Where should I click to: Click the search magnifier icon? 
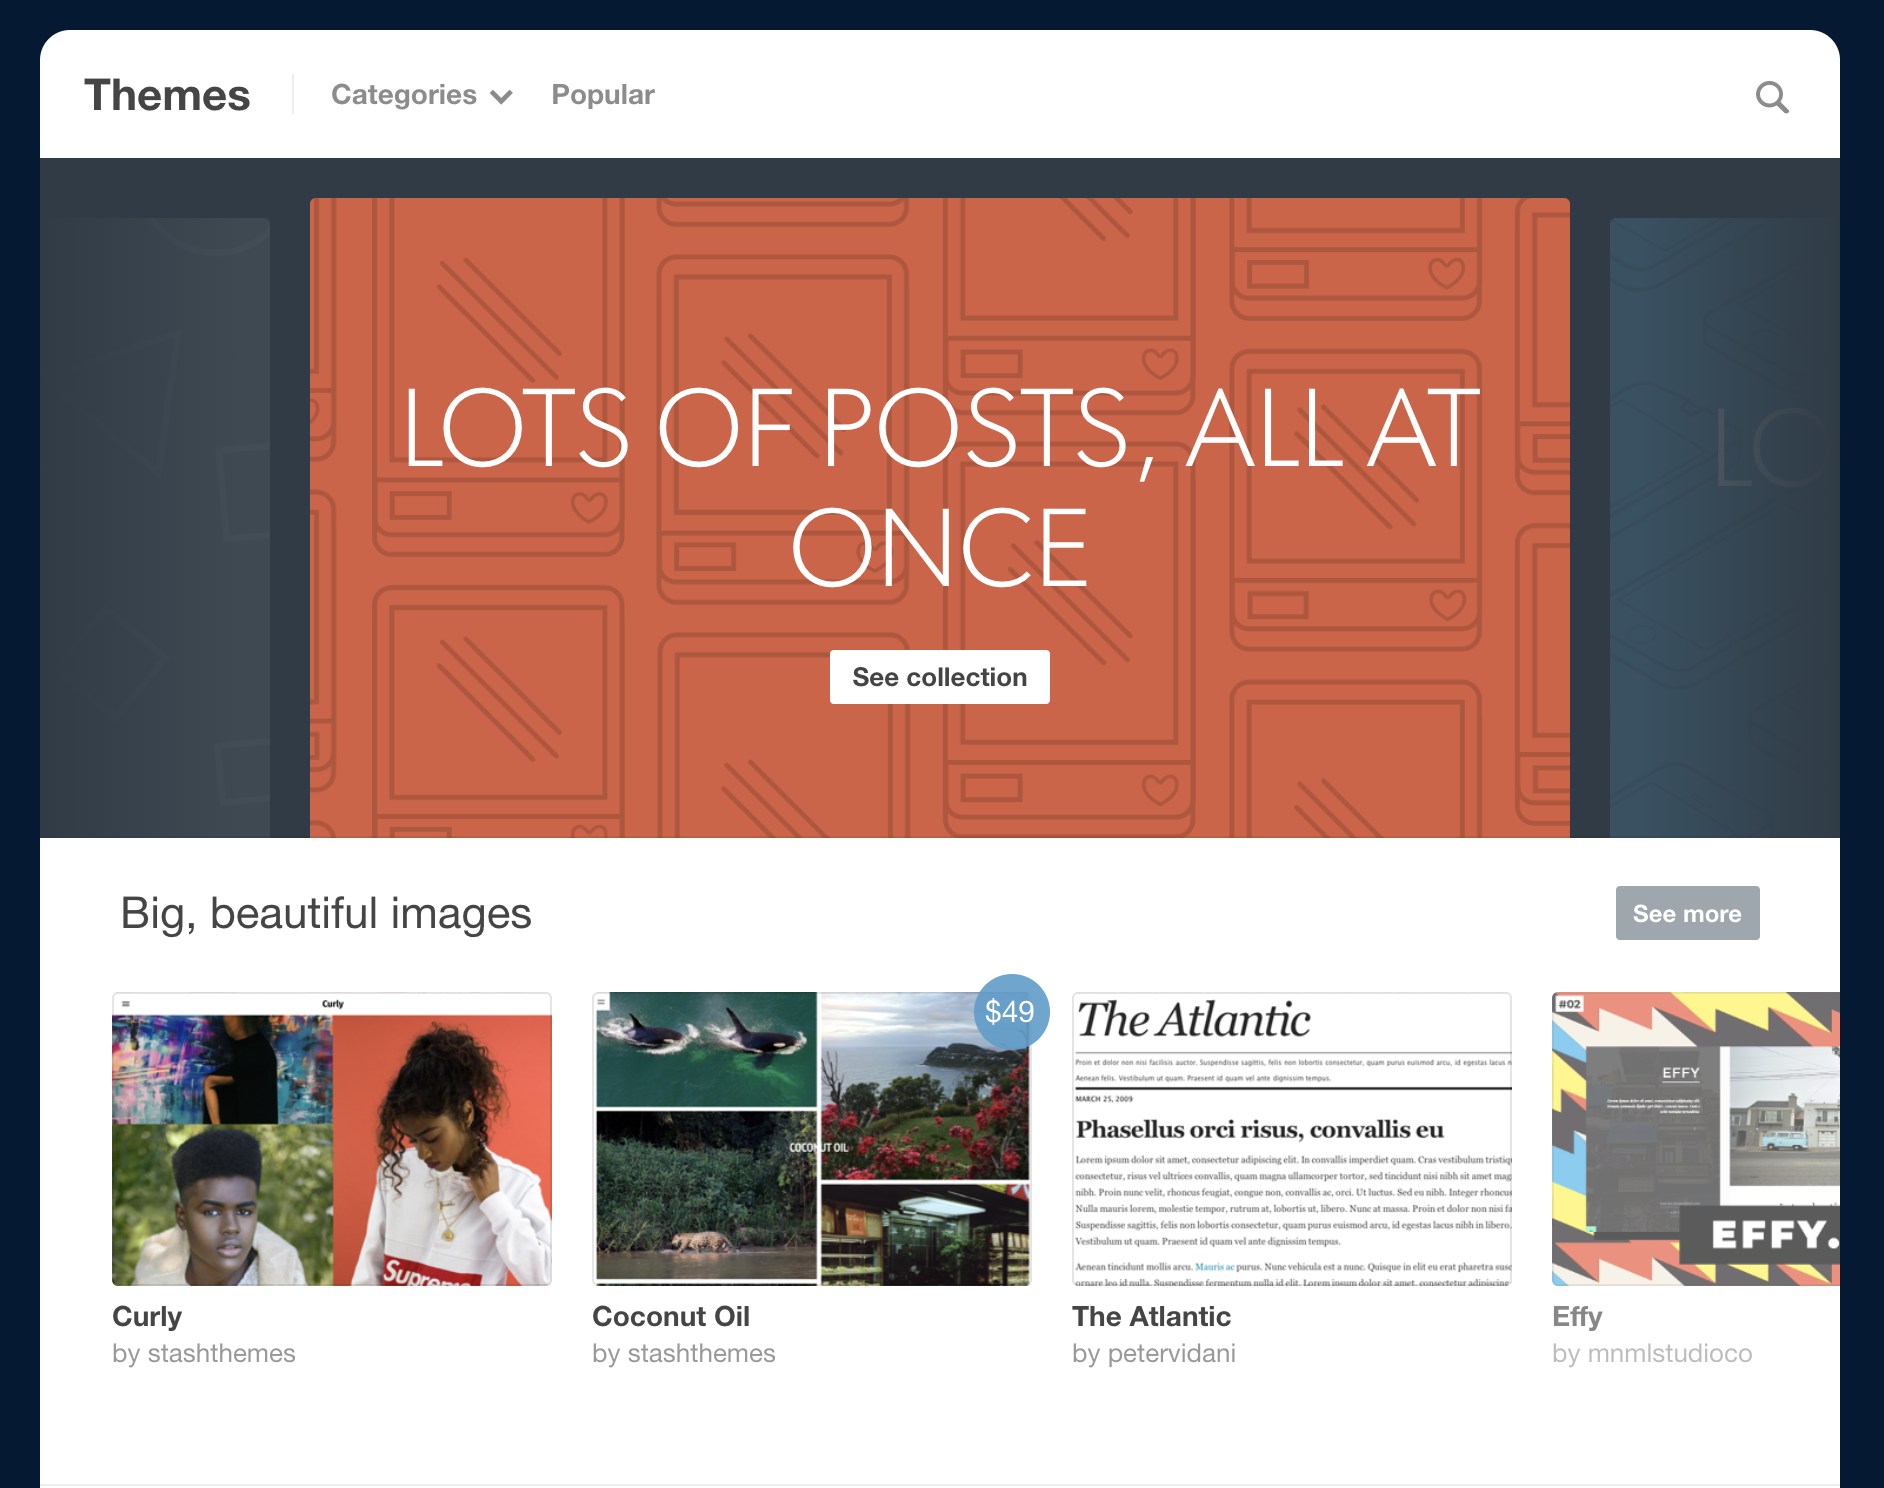1771,97
